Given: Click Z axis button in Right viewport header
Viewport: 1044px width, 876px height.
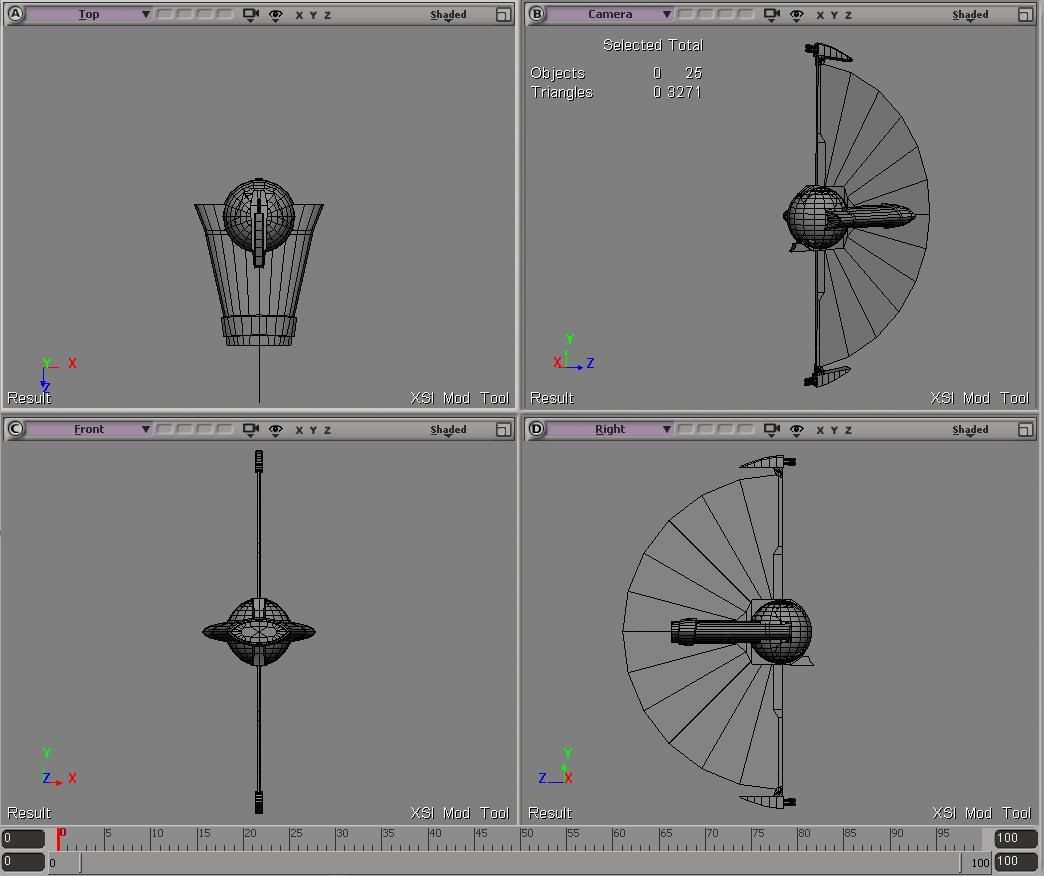Looking at the screenshot, I should (848, 430).
